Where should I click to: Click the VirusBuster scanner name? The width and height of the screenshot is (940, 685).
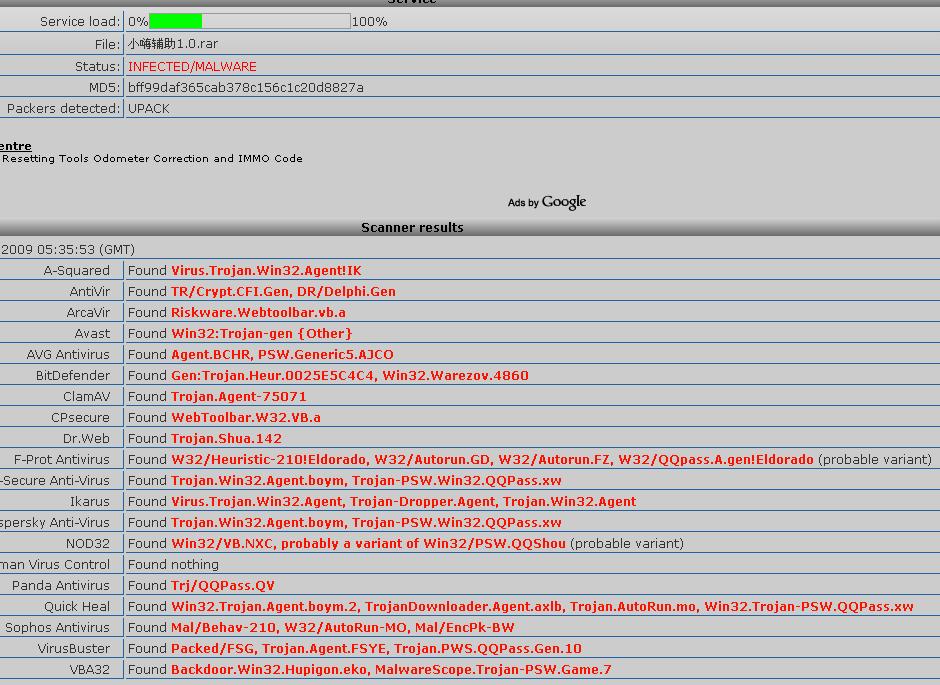[74, 648]
